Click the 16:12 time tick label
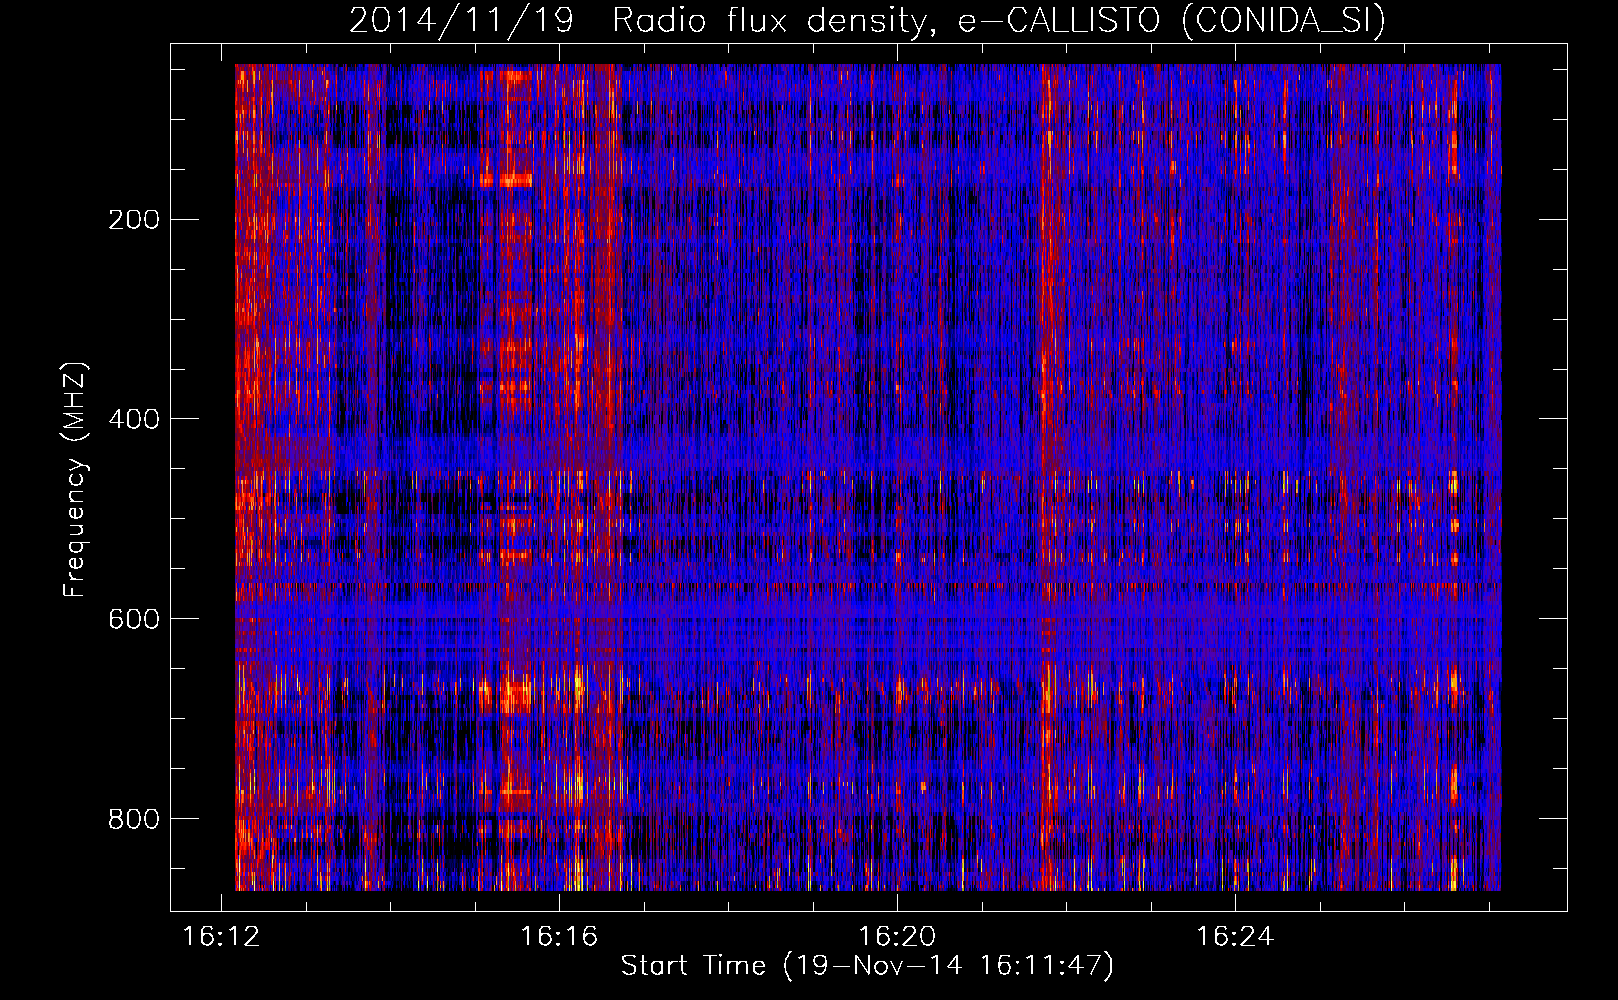The image size is (1618, 1000). pos(221,936)
